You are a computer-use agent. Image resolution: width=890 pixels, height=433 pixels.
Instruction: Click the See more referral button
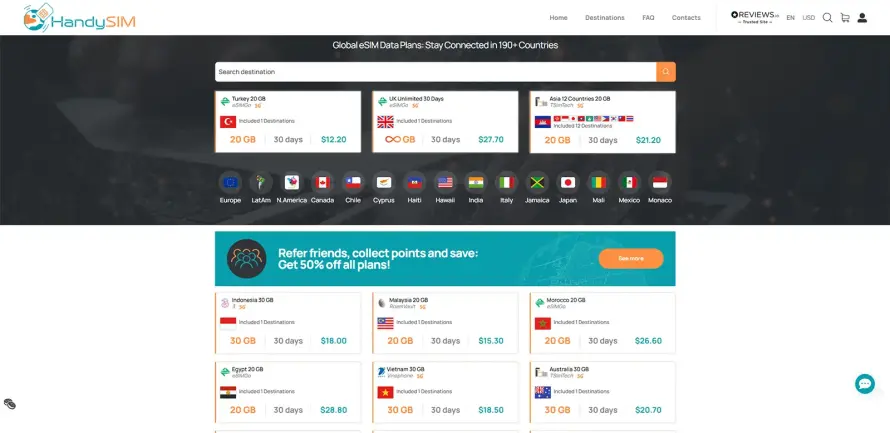click(631, 258)
